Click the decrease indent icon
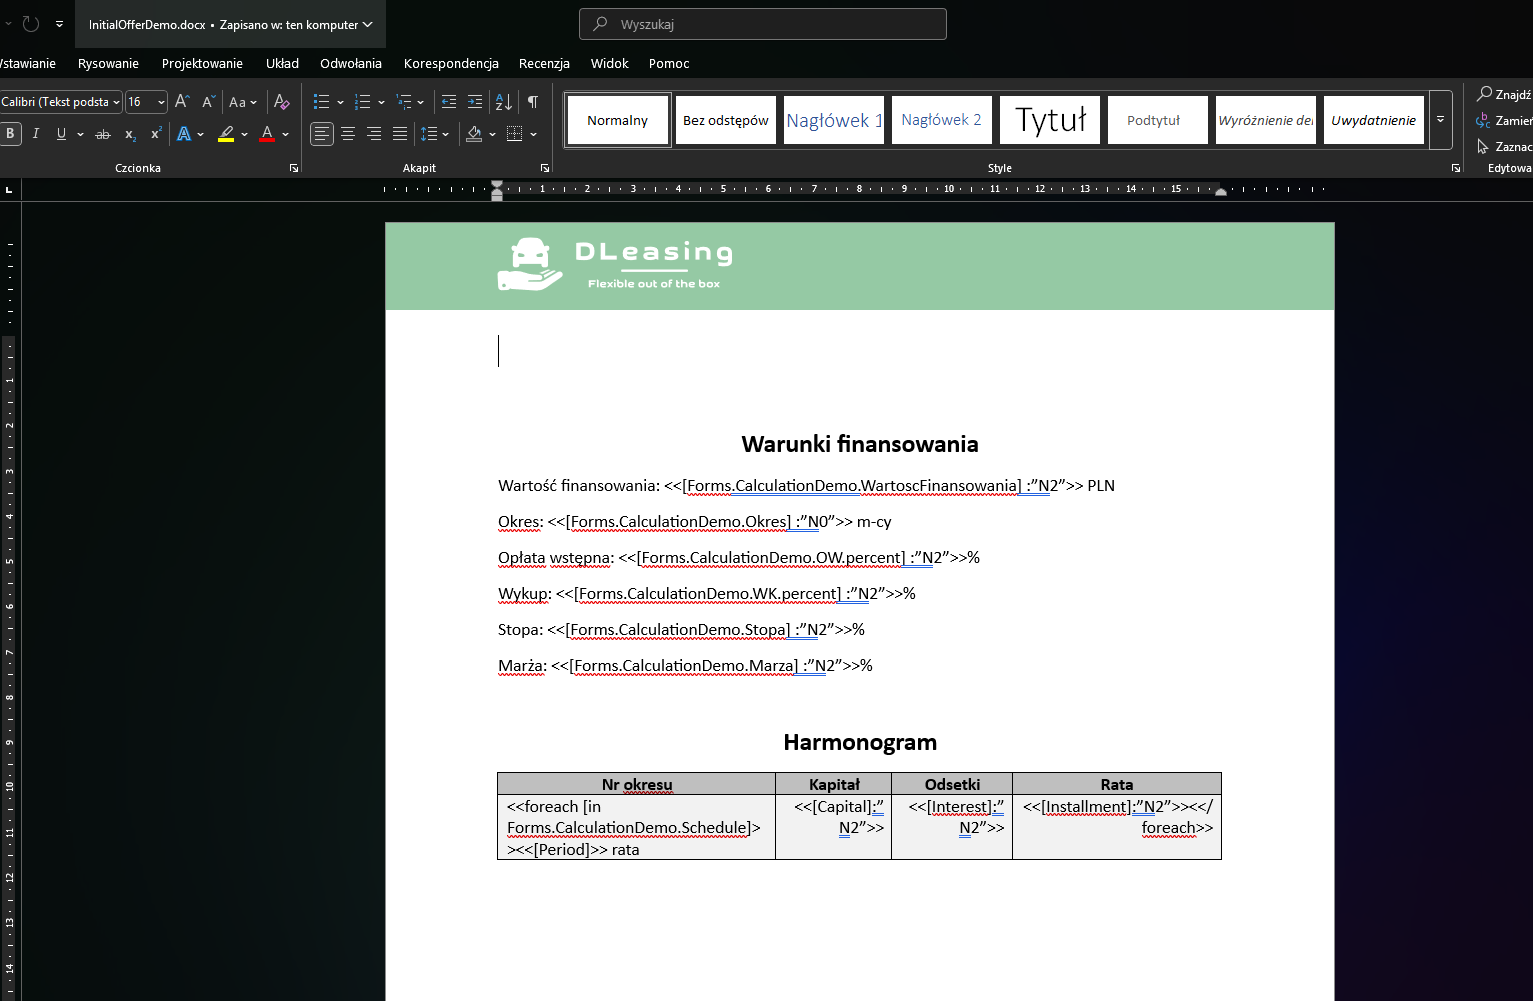1533x1001 pixels. click(x=449, y=102)
